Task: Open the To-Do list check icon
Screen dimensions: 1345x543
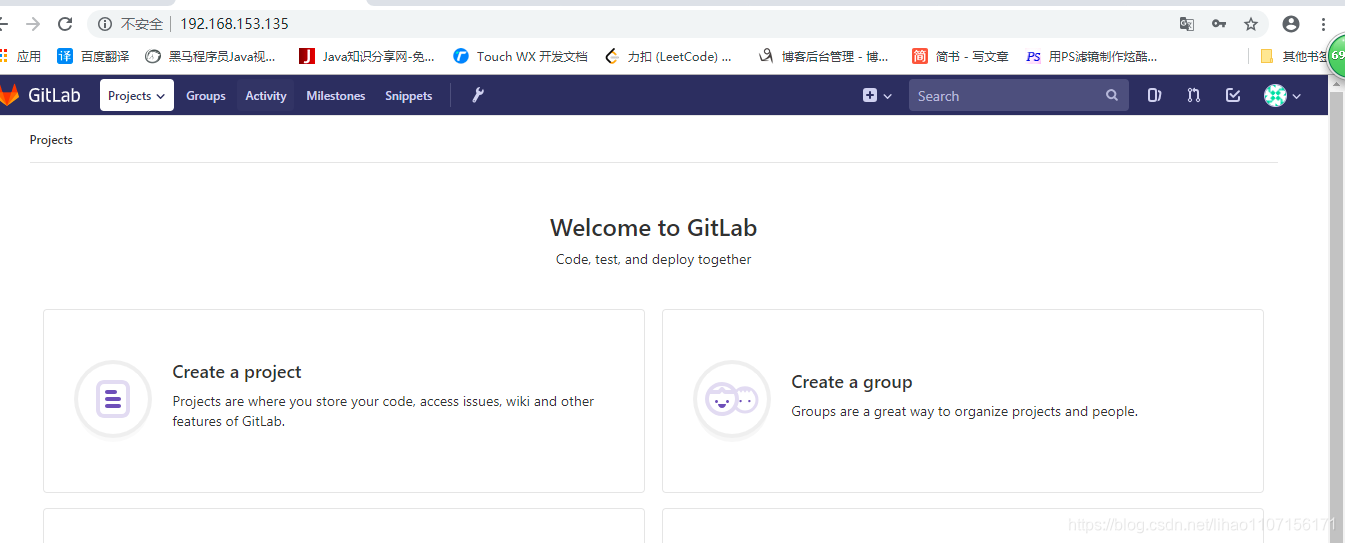Action: (1233, 95)
